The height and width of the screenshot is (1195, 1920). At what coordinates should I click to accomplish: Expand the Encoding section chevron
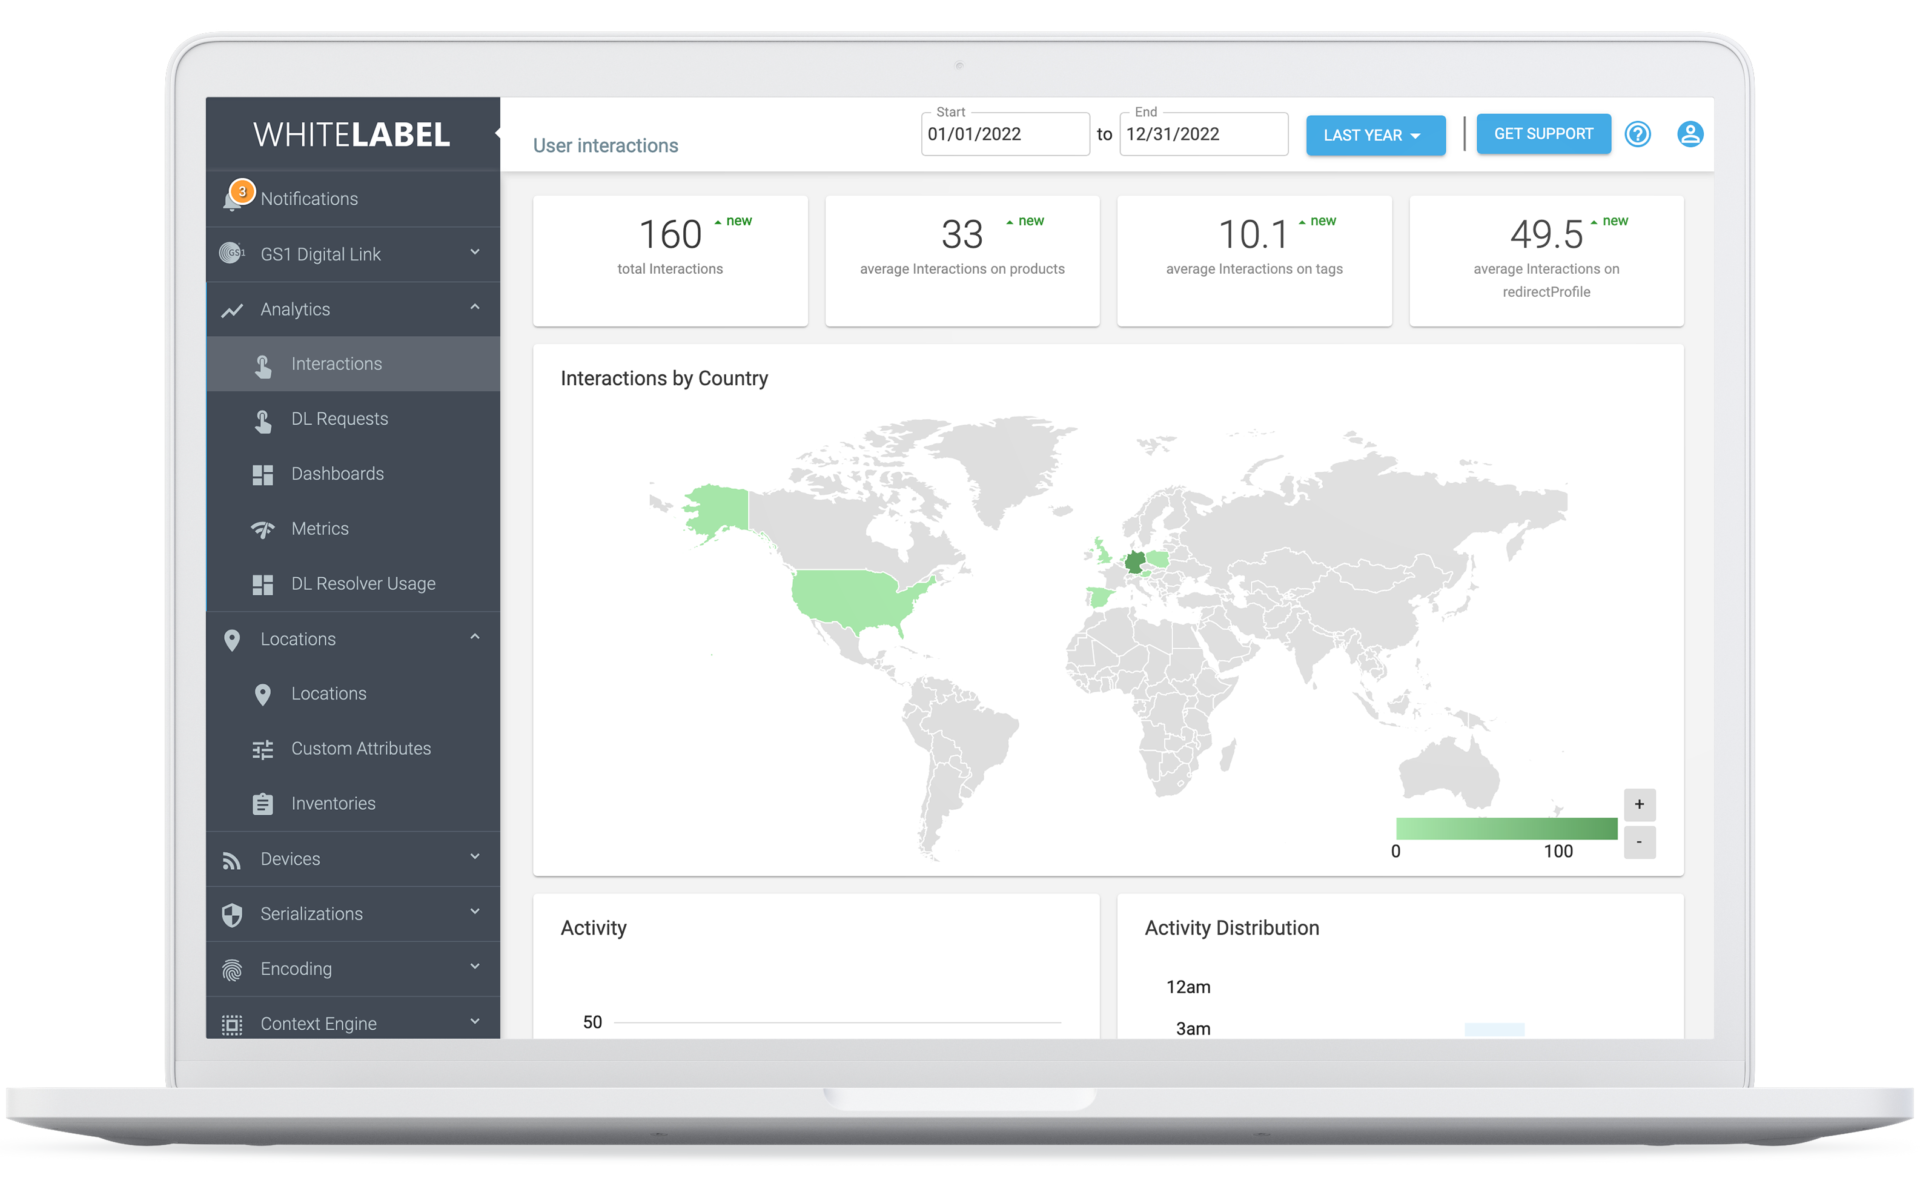(x=475, y=967)
